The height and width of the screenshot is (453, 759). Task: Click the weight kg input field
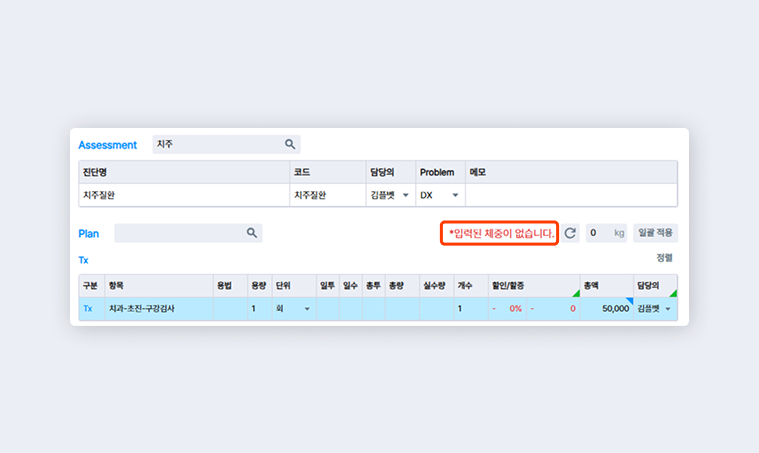point(606,233)
